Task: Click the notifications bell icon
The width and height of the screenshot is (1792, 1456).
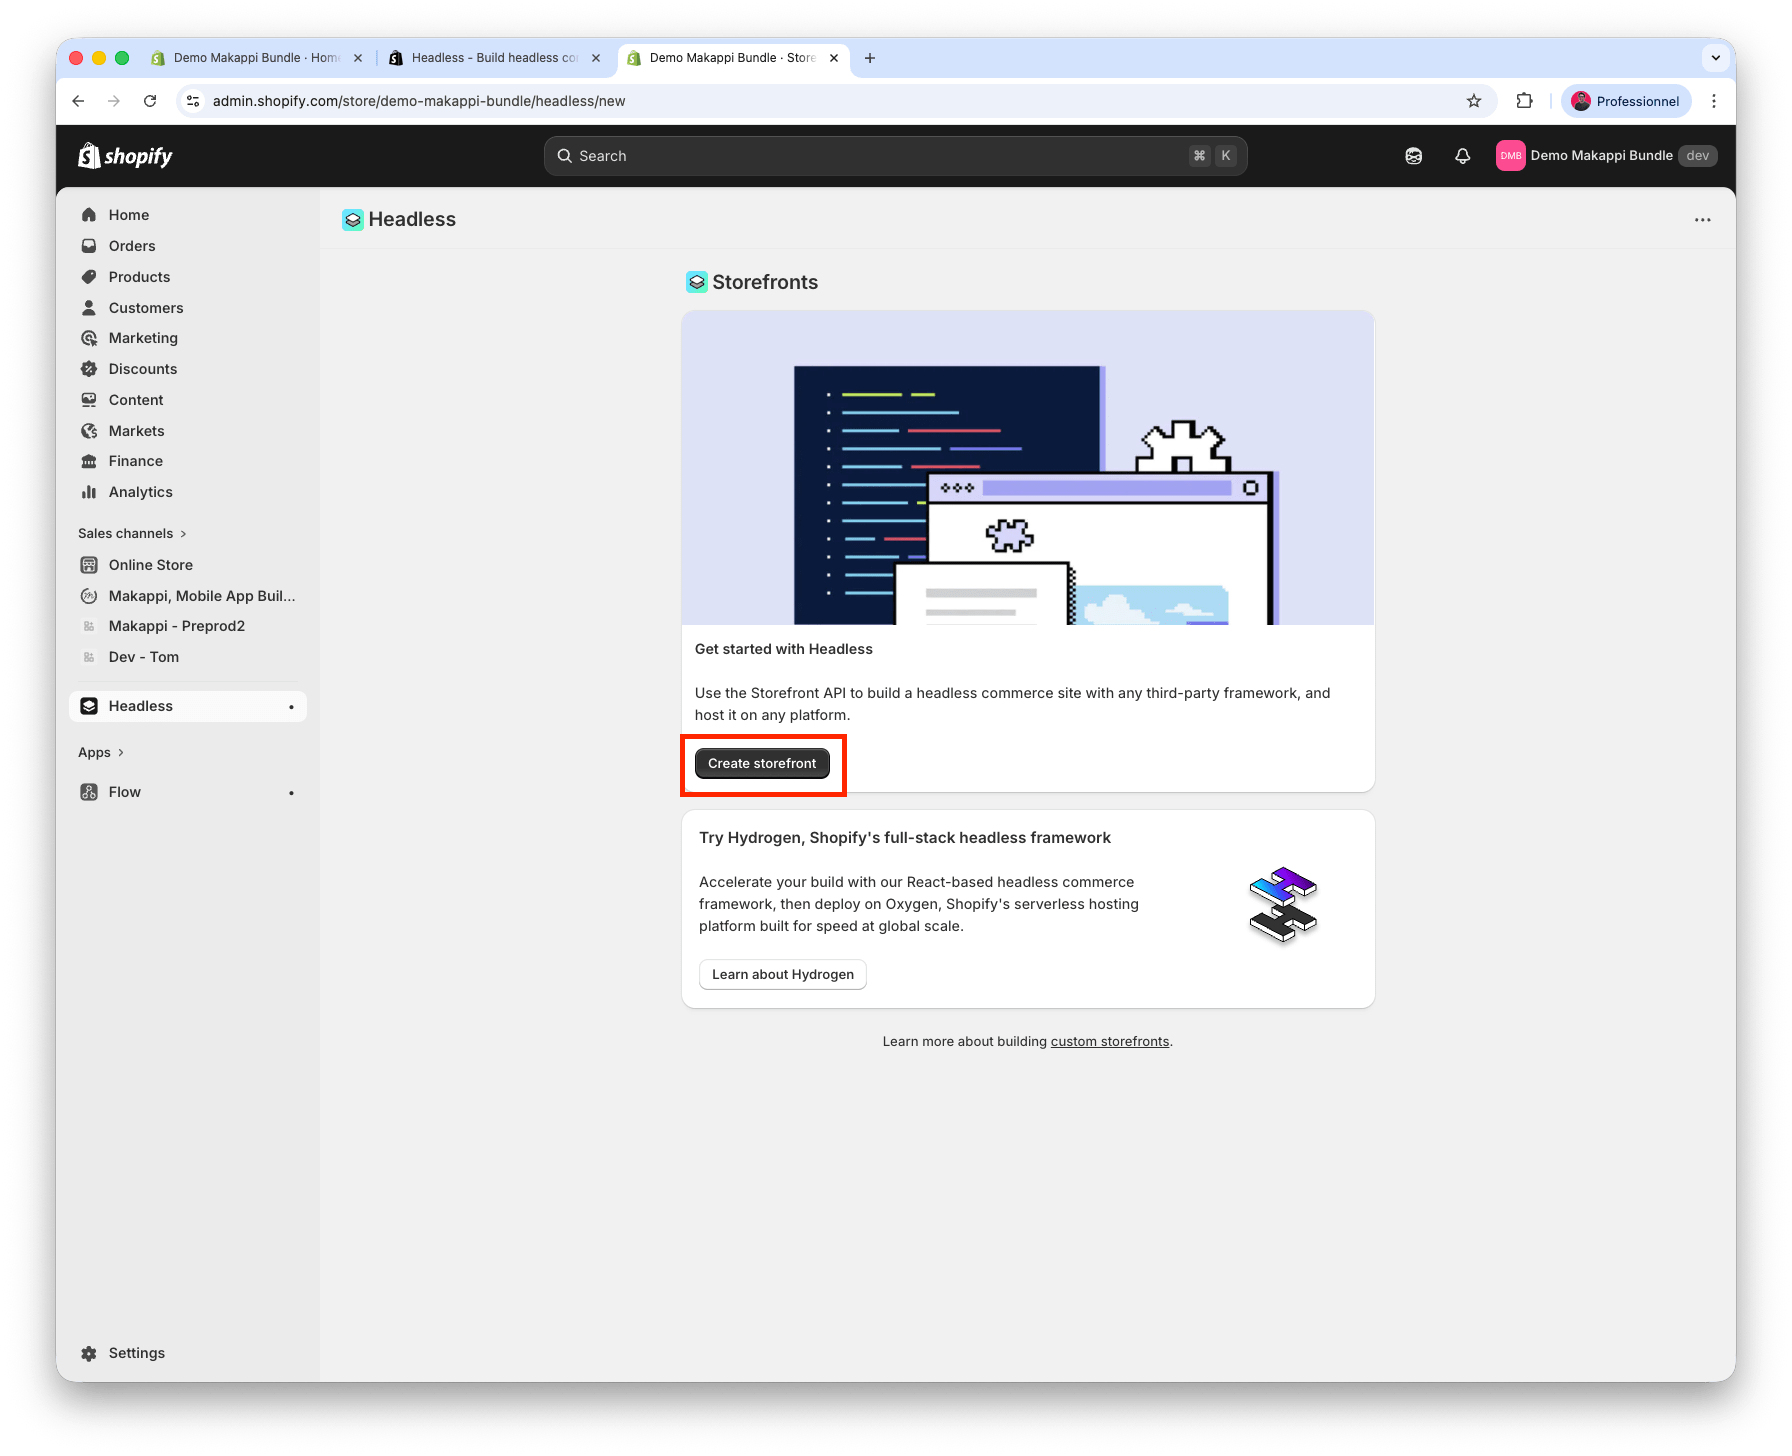Action: tap(1462, 156)
